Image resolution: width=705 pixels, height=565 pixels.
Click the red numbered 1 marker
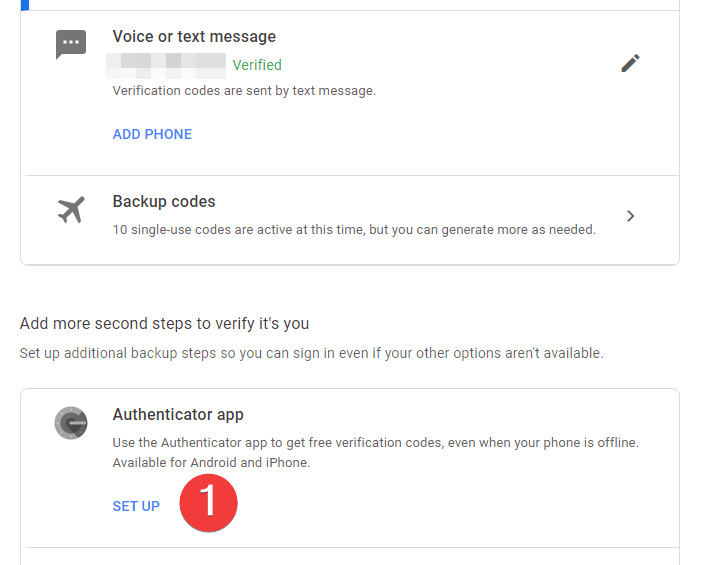[x=209, y=503]
